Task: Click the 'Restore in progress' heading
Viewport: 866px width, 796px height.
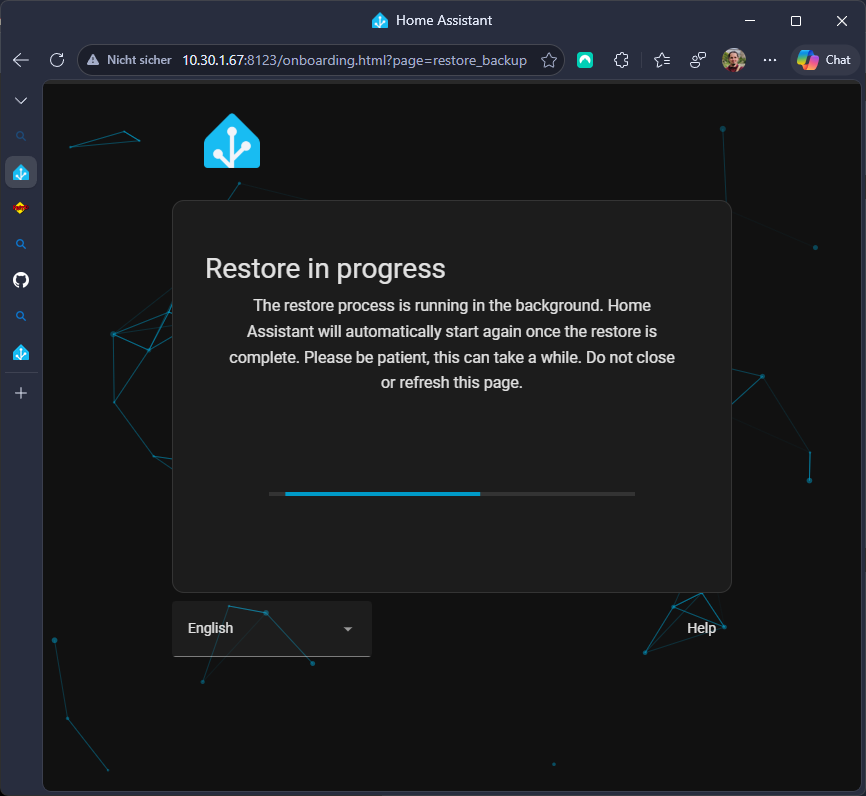Action: point(325,269)
